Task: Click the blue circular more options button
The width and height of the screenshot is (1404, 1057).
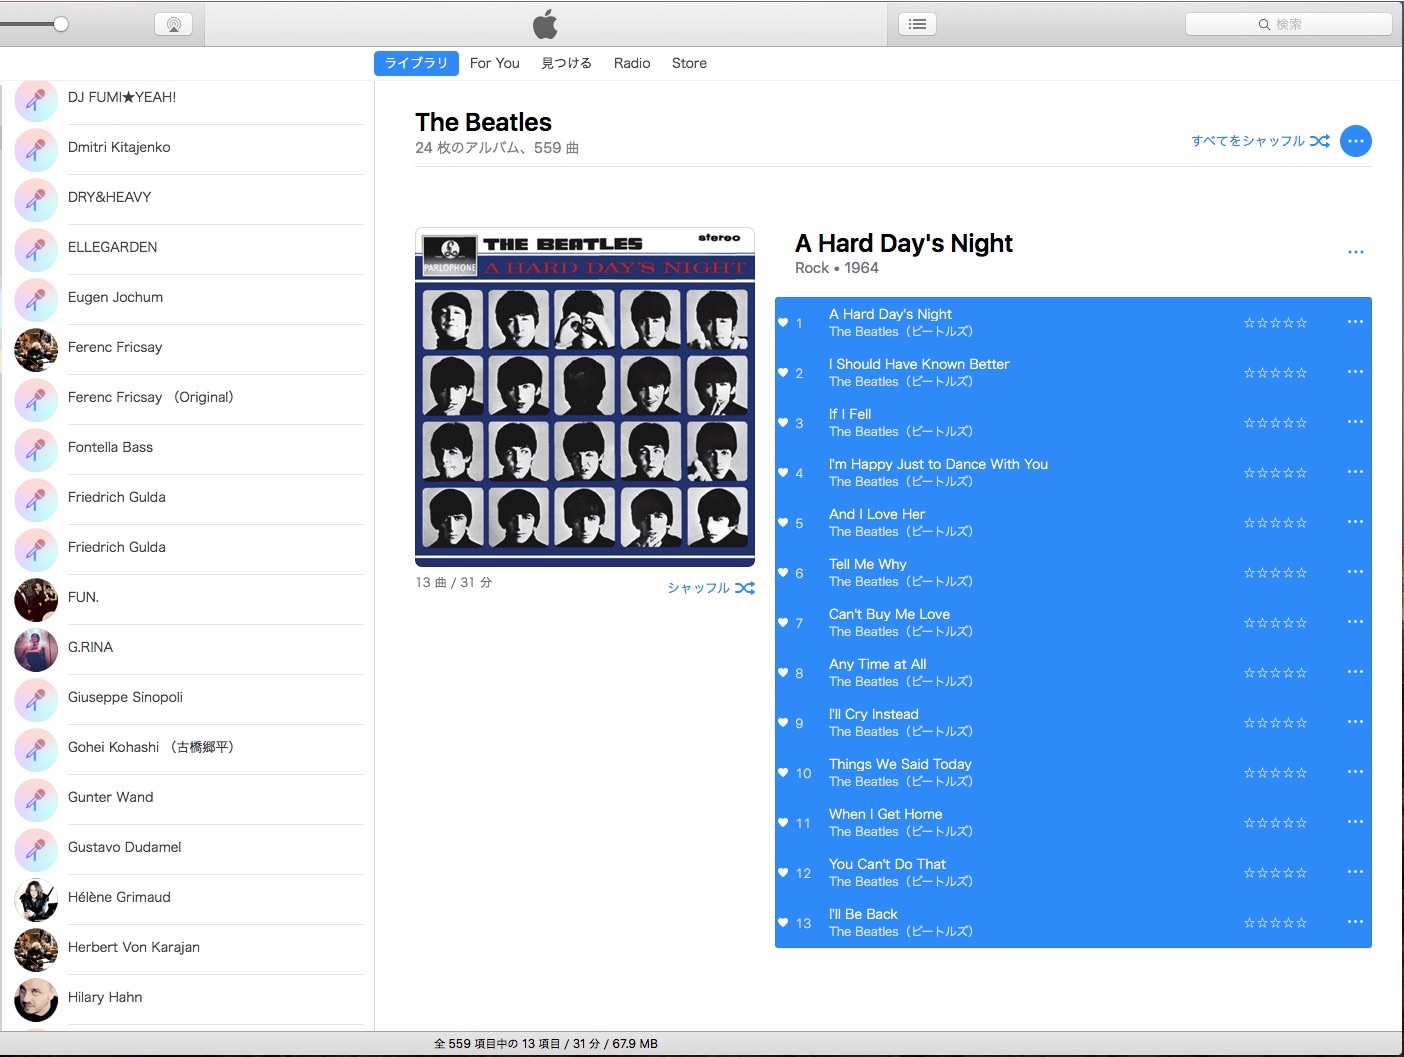Action: 1355,141
